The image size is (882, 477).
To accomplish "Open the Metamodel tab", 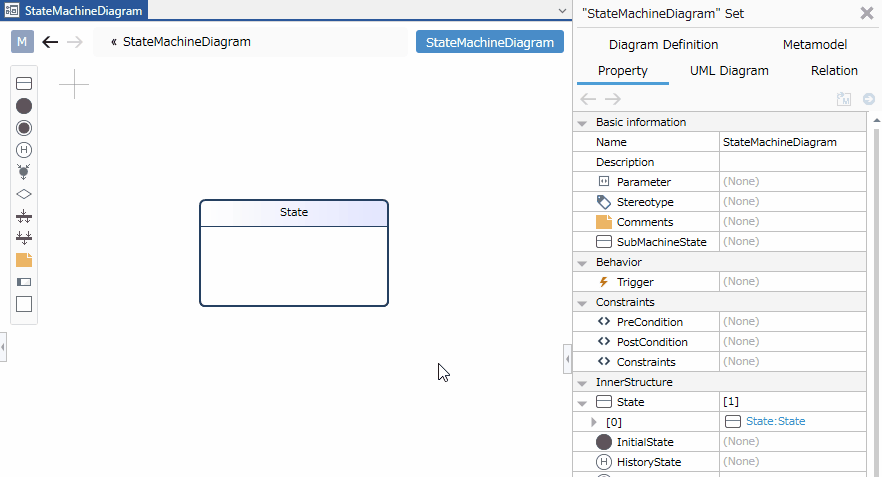I will tap(814, 44).
